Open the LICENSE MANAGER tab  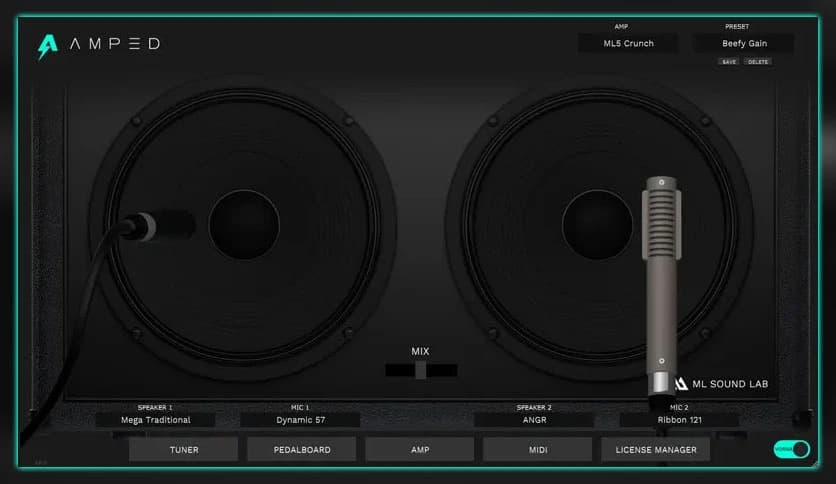click(x=656, y=450)
